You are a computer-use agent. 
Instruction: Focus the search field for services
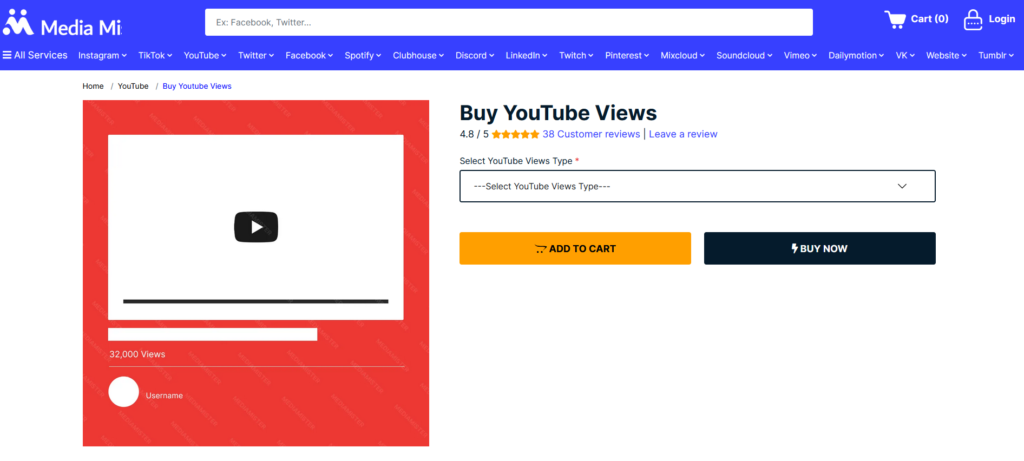[x=509, y=22]
